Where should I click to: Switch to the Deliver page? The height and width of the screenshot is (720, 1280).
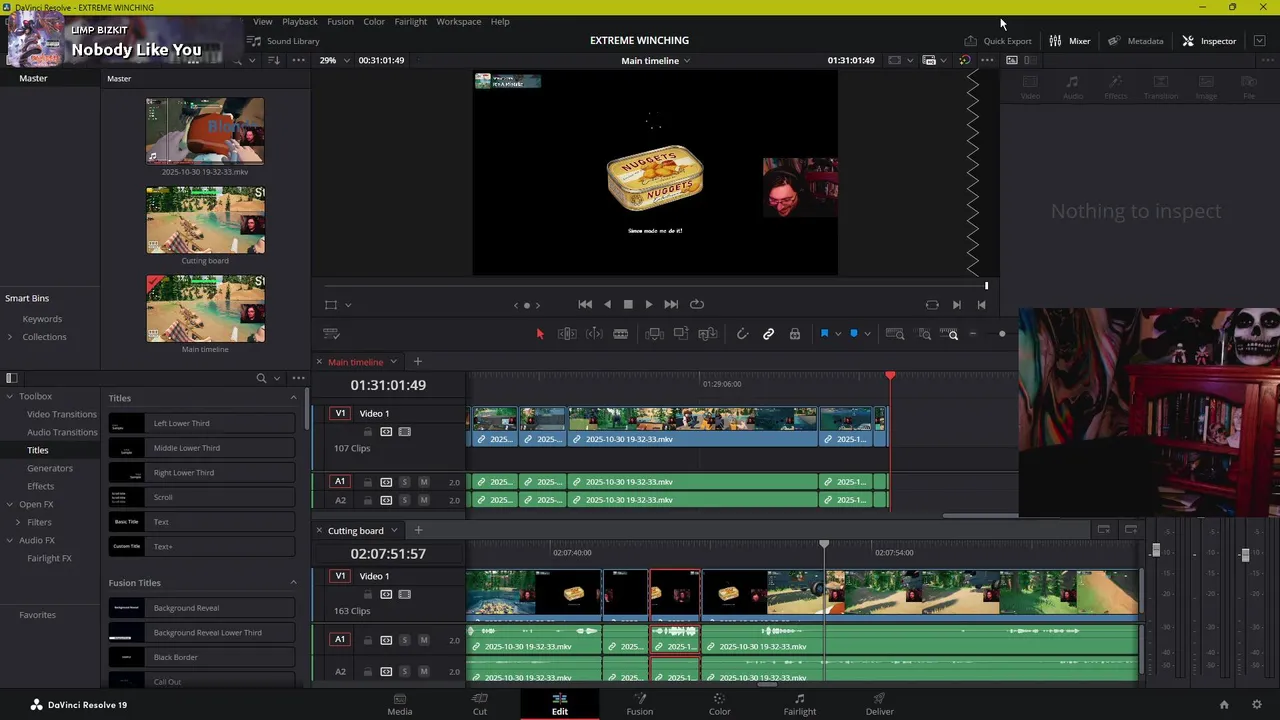coord(880,704)
